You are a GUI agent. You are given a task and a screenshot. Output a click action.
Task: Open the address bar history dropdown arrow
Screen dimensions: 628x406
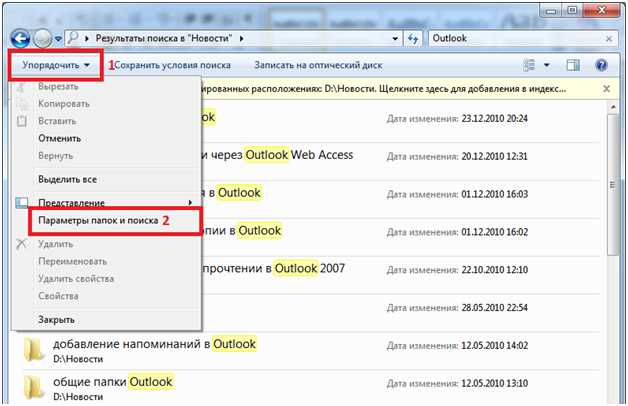(395, 39)
